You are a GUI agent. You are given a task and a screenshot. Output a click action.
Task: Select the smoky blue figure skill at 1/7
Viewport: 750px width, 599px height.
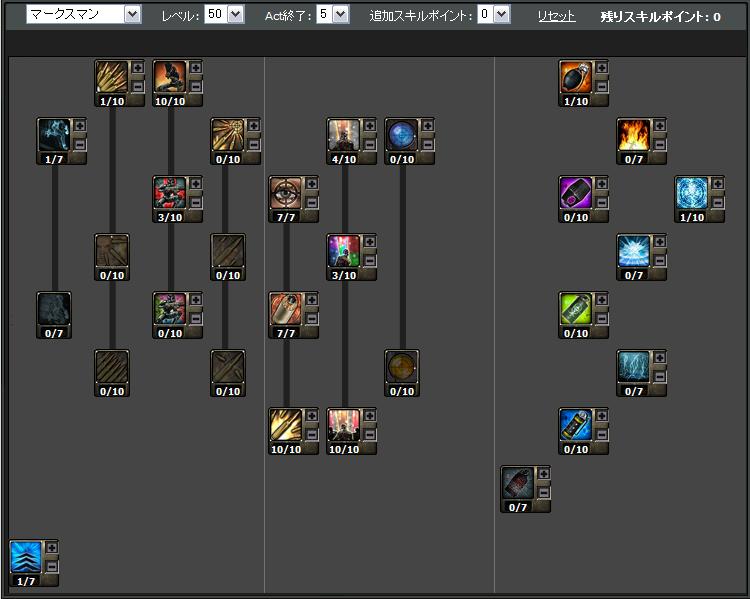pos(54,134)
